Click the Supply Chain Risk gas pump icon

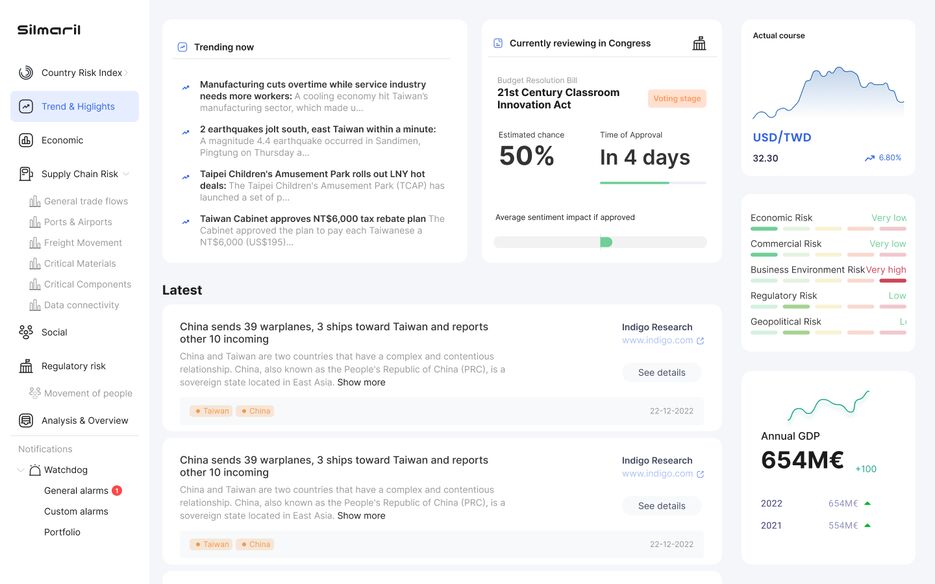(x=26, y=174)
